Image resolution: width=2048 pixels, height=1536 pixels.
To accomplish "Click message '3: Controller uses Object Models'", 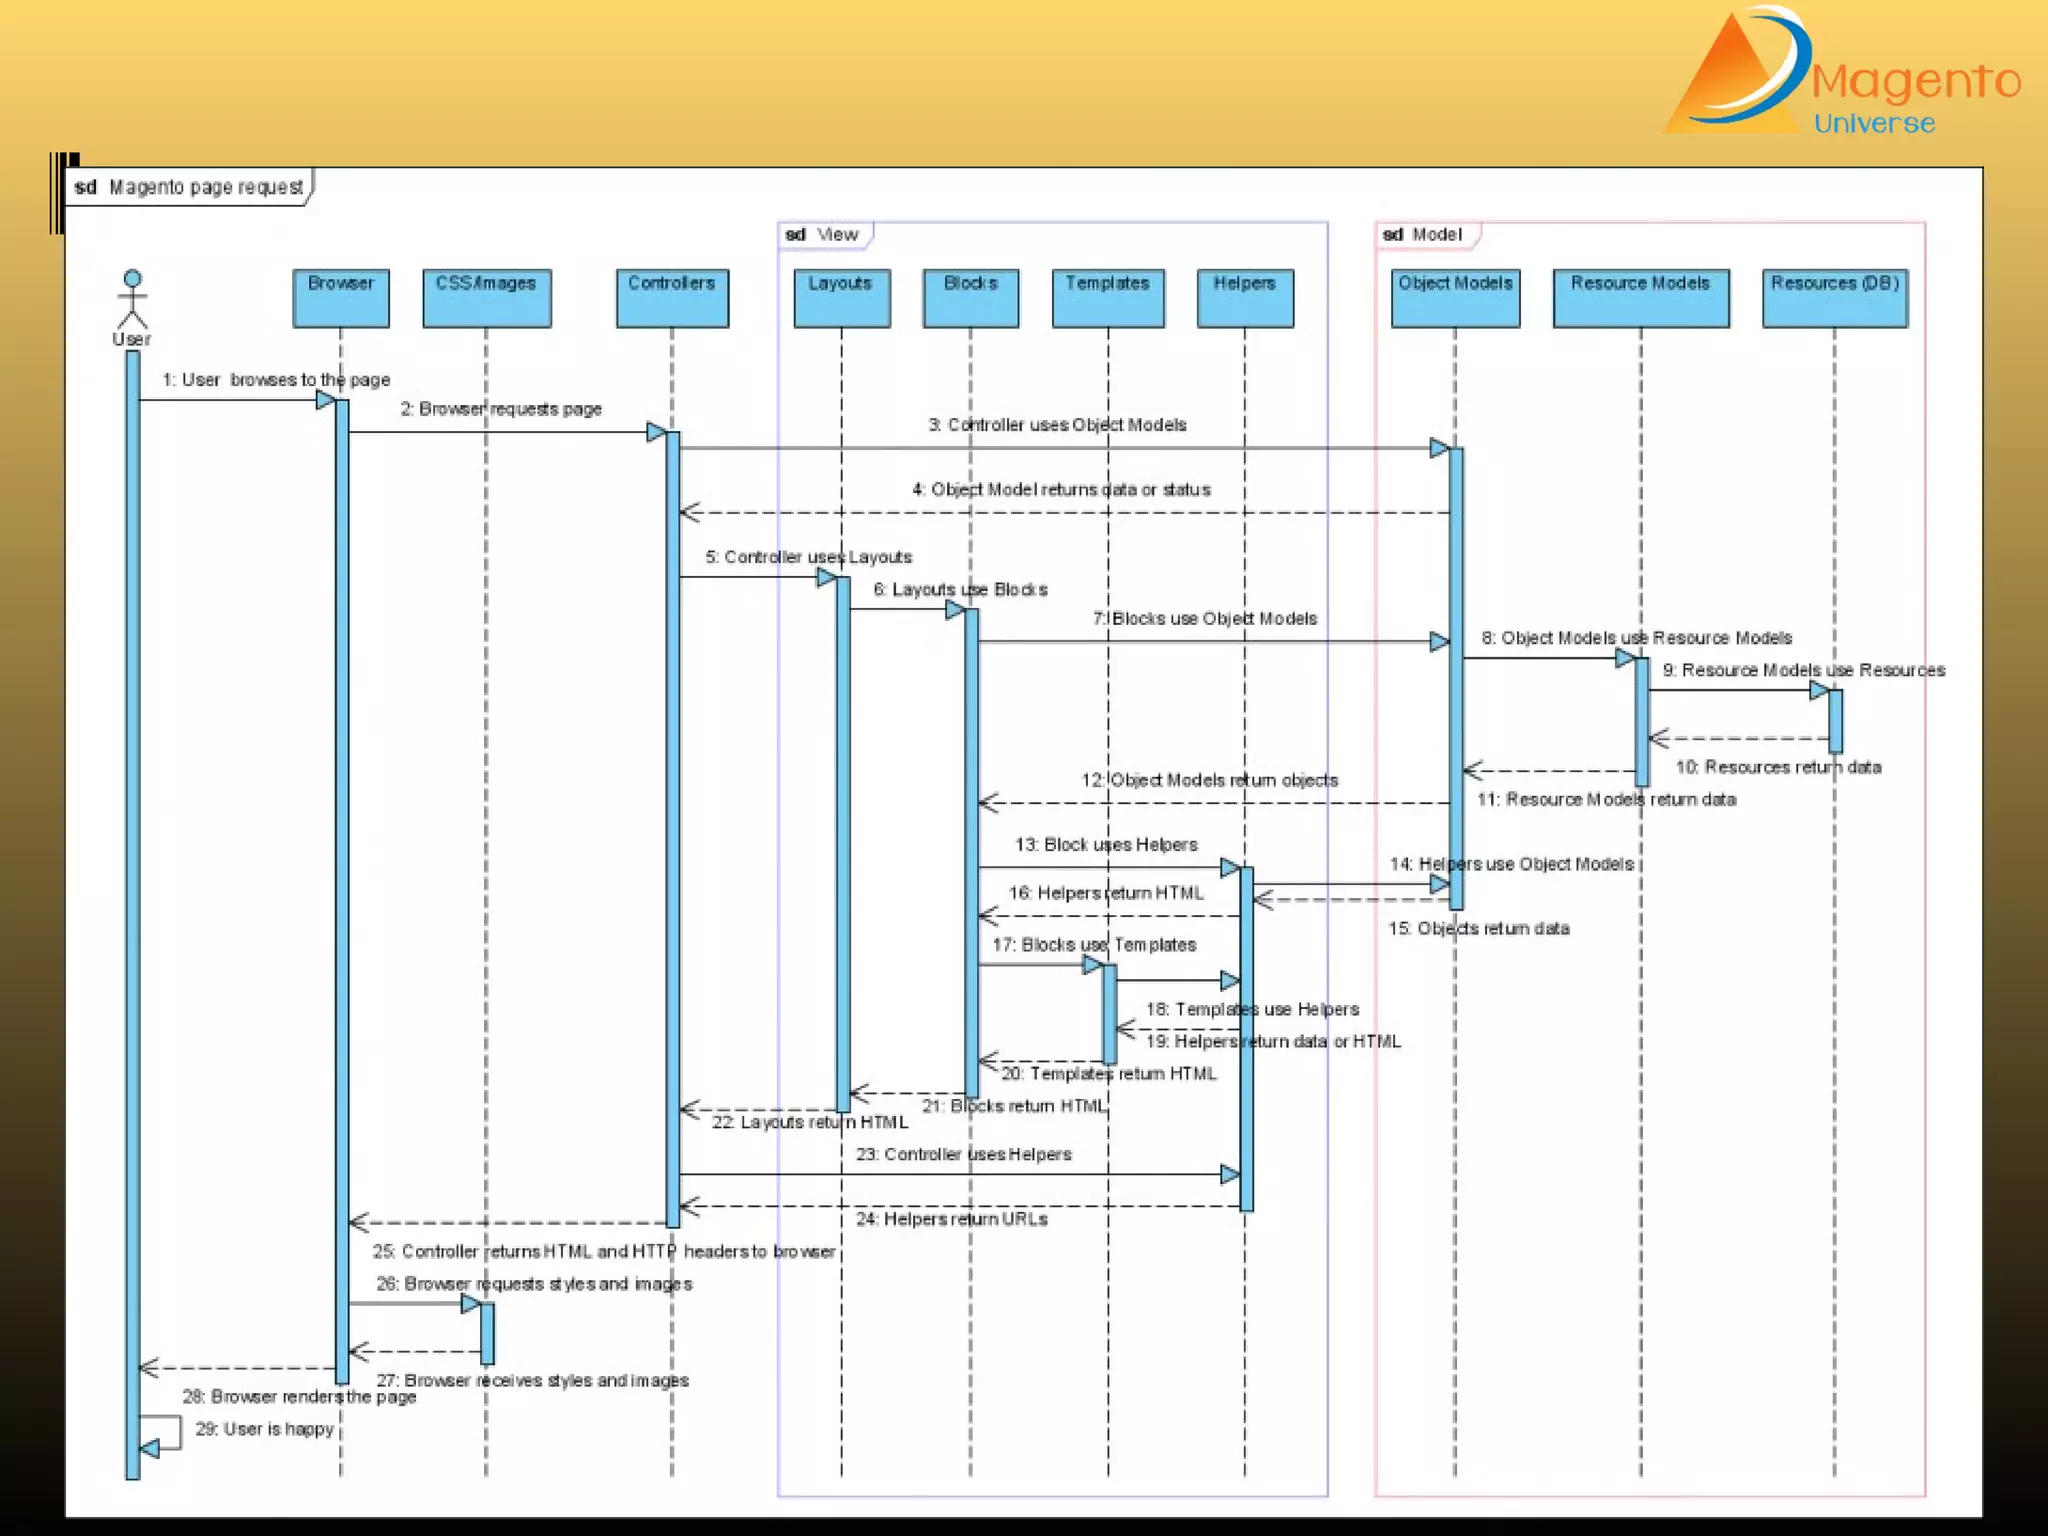I will pos(1057,425).
